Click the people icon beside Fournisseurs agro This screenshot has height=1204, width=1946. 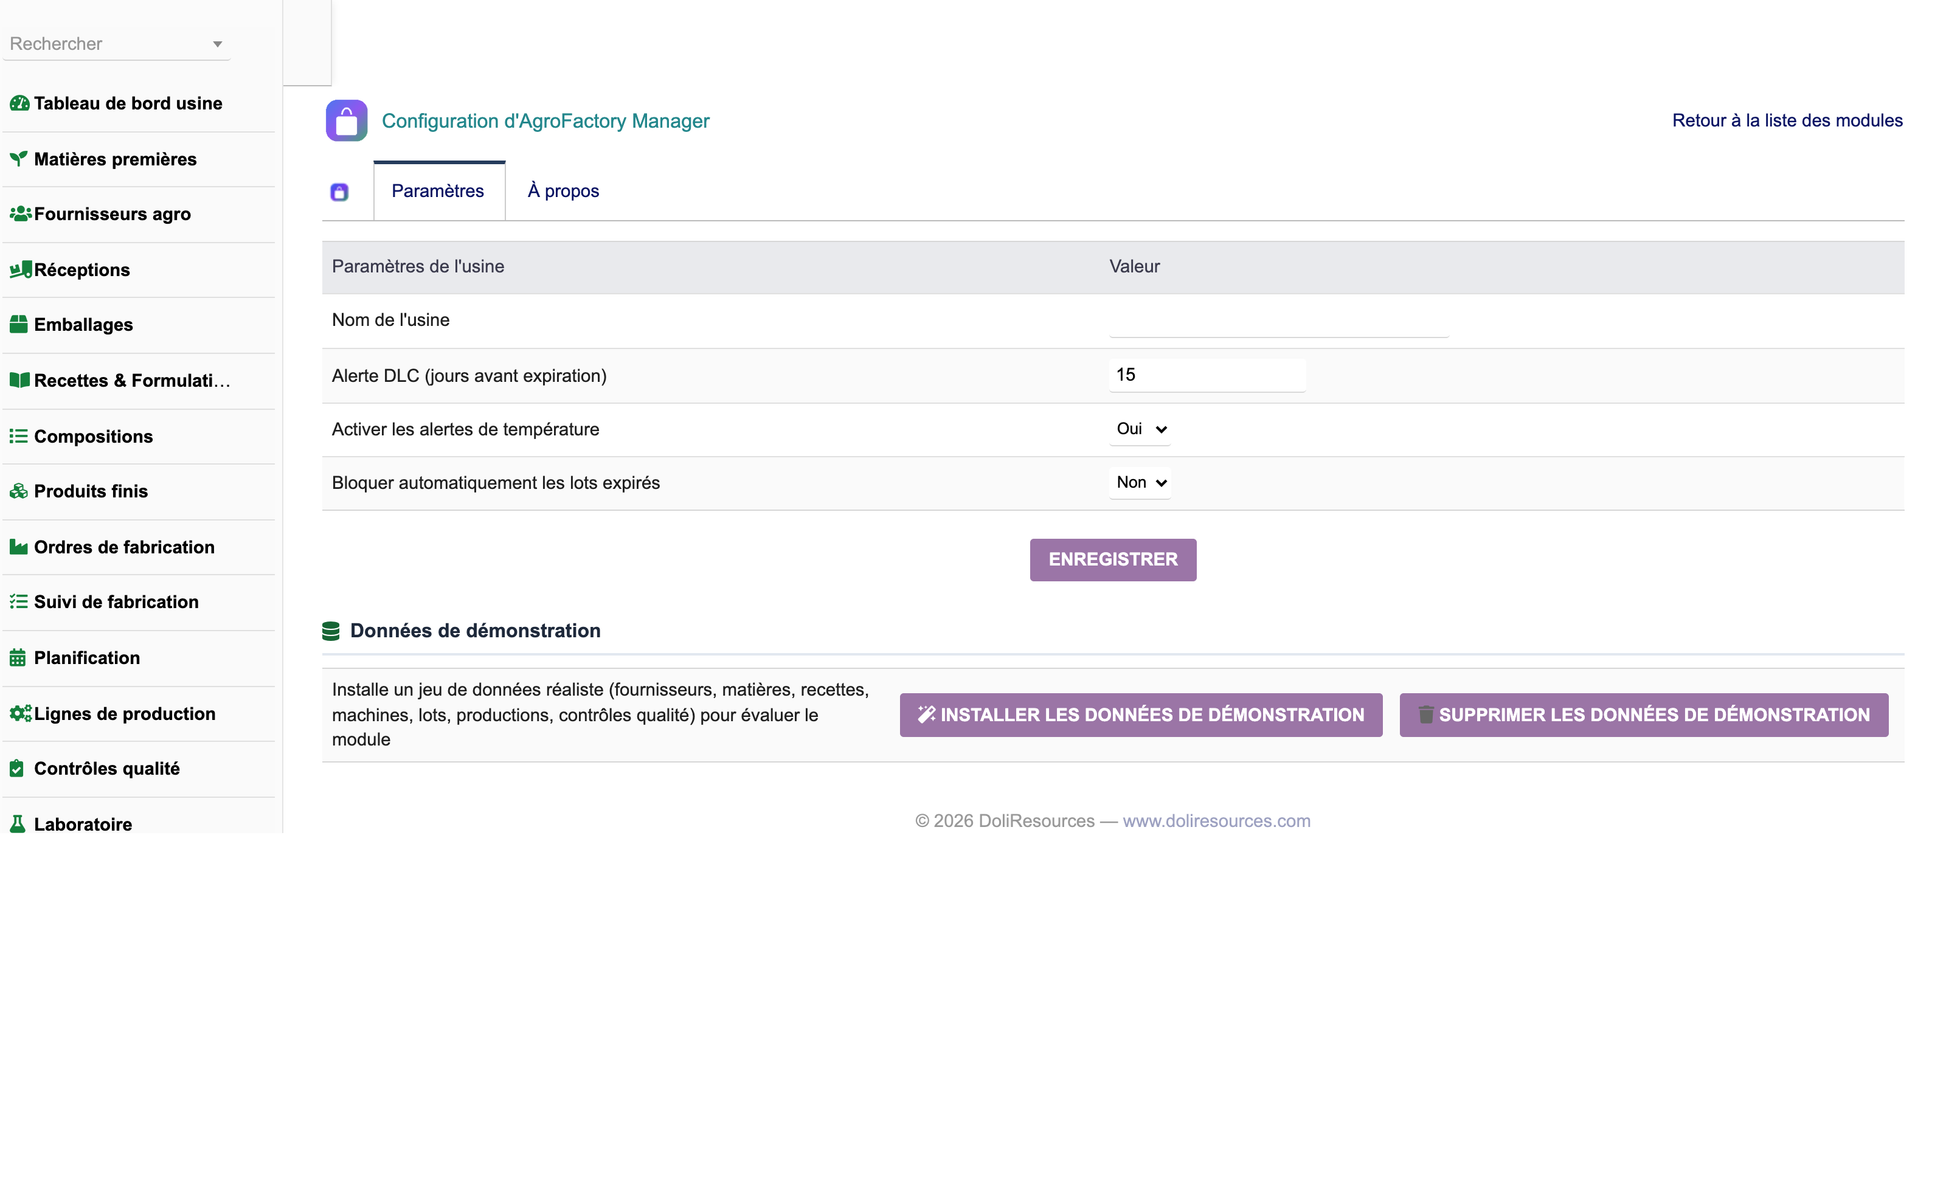click(20, 214)
